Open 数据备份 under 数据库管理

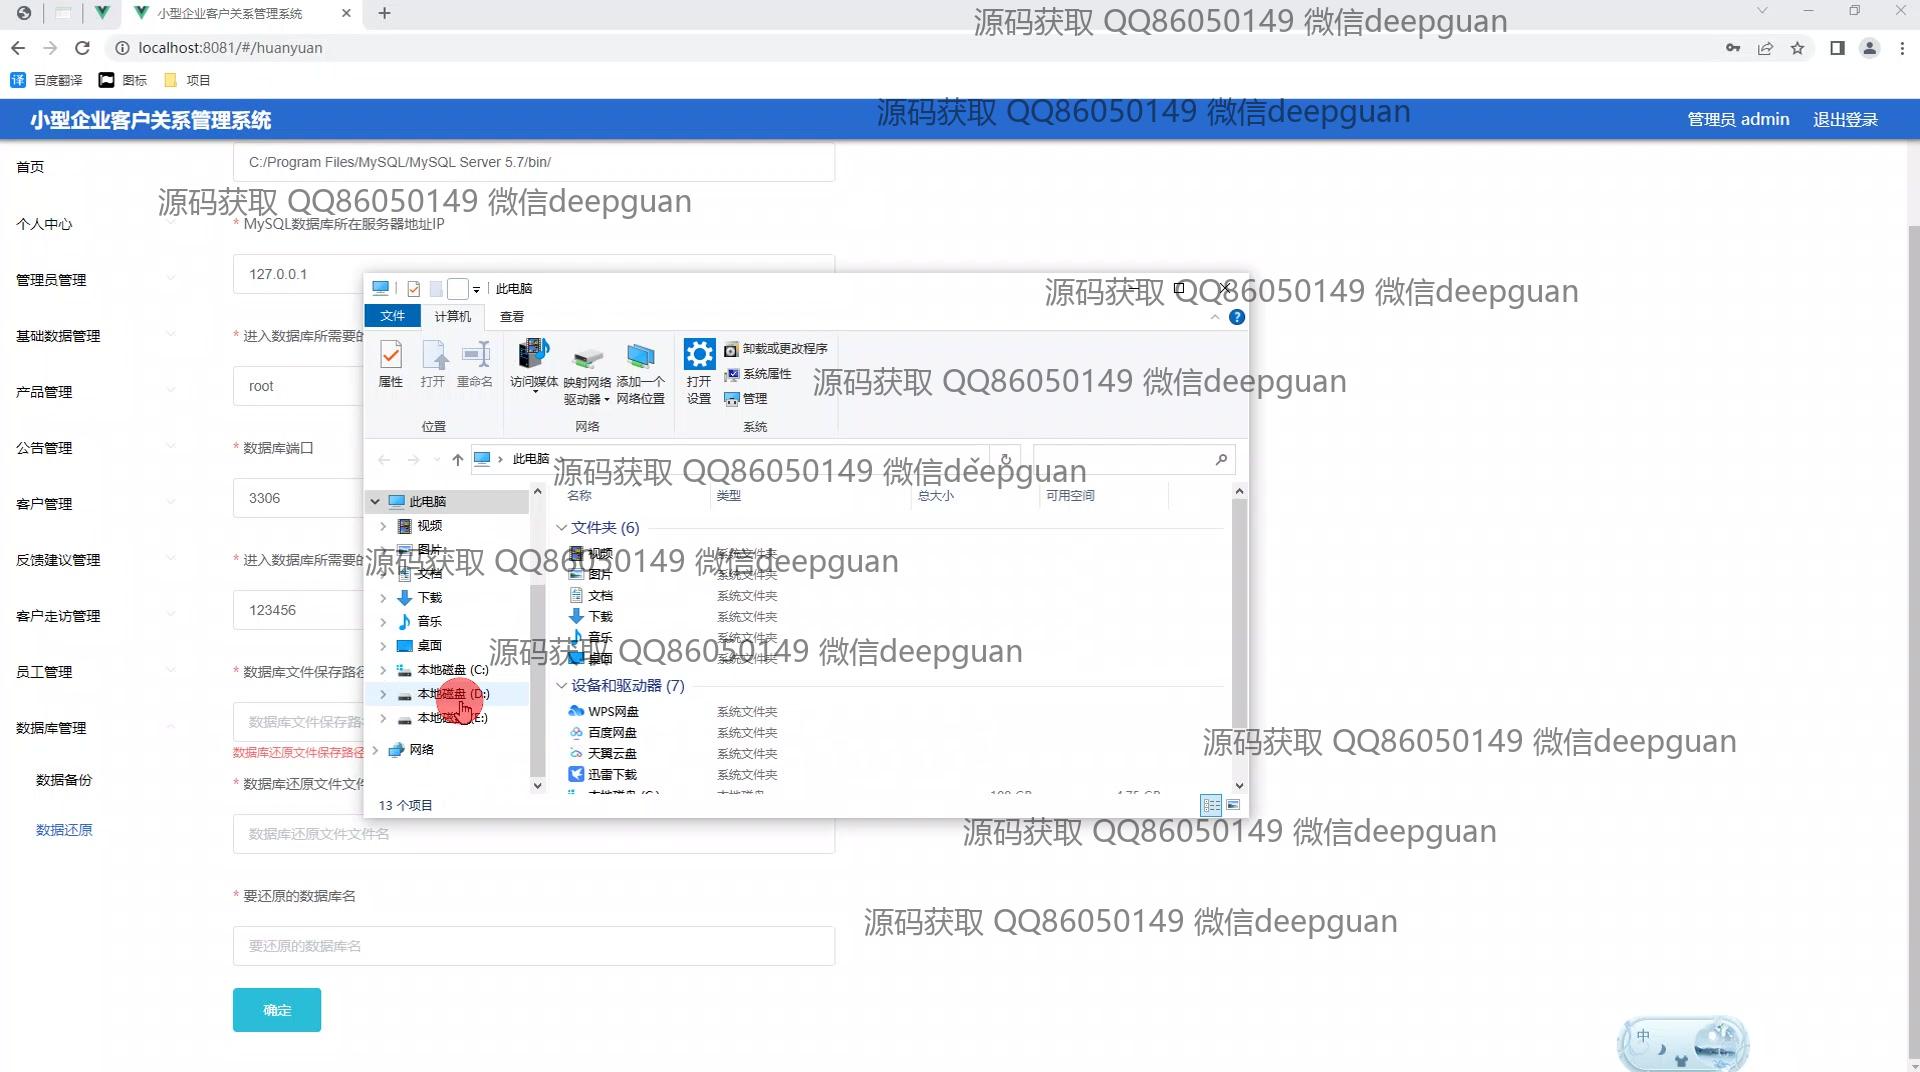[64, 780]
